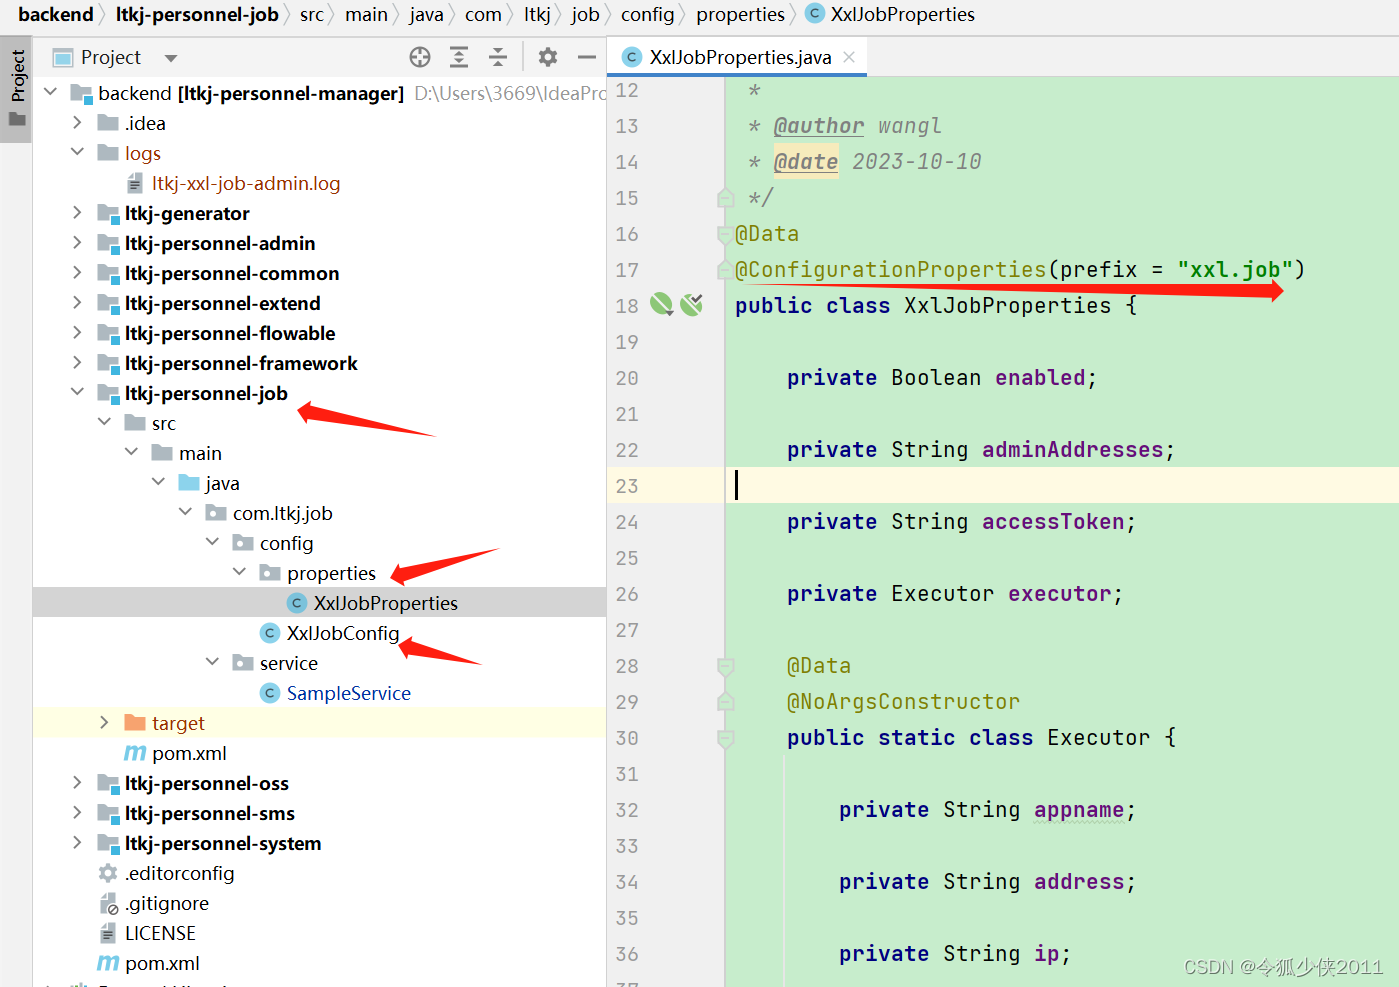
Task: Expand the .idea folder
Action: pos(77,122)
